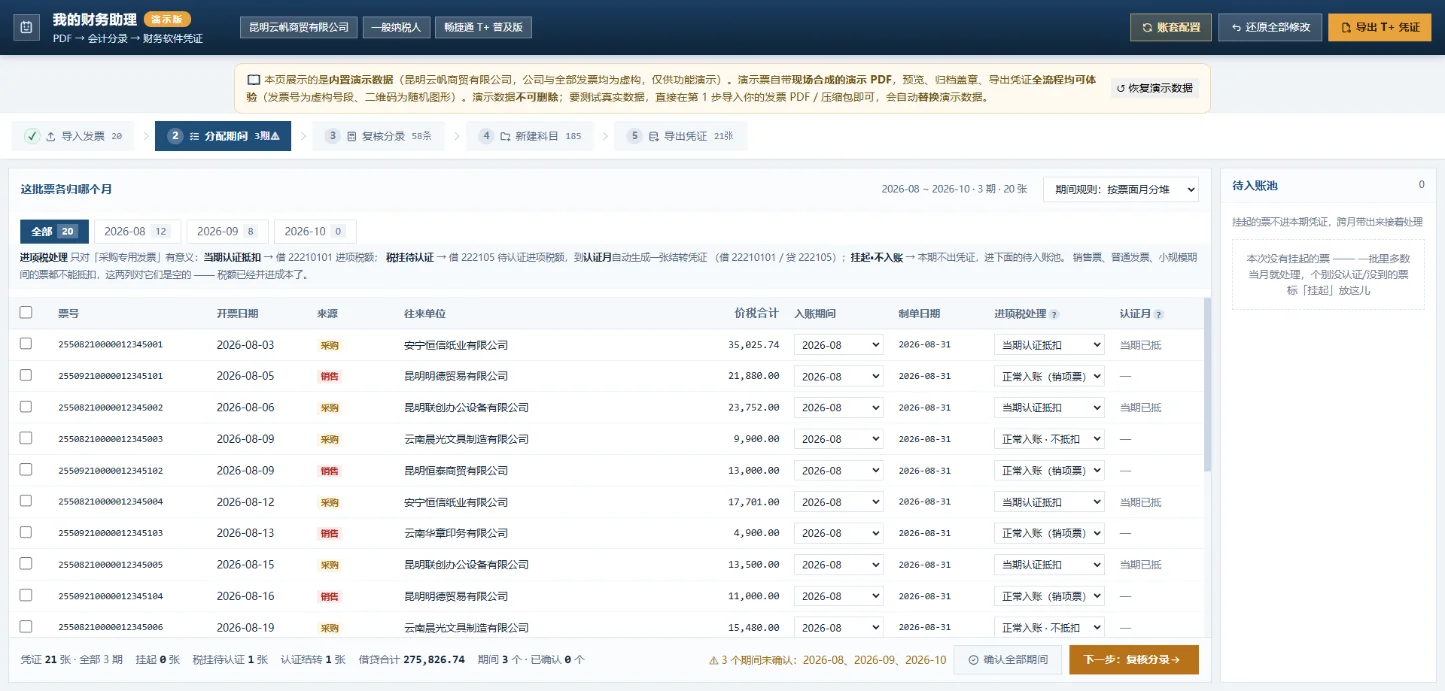Viewport: 1445px width, 691px height.
Task: Click the app logo icon beside 我的财务助理
Action: pos(27,27)
